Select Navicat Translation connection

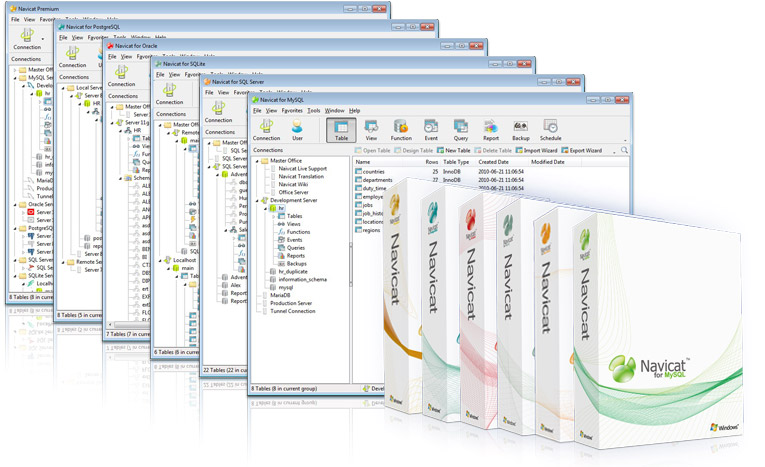(x=301, y=177)
